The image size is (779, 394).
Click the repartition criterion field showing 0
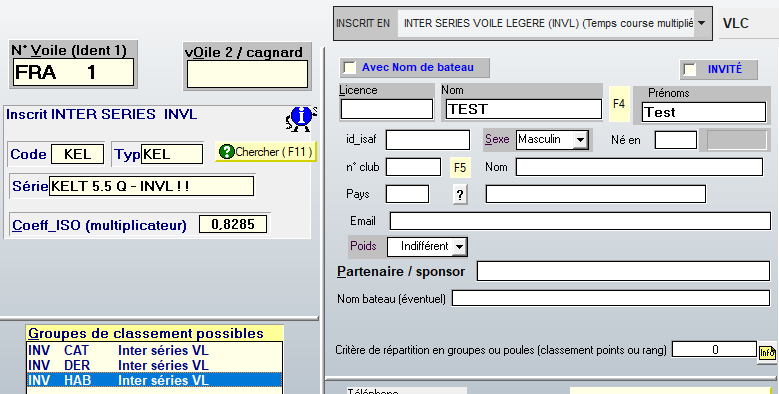click(714, 350)
